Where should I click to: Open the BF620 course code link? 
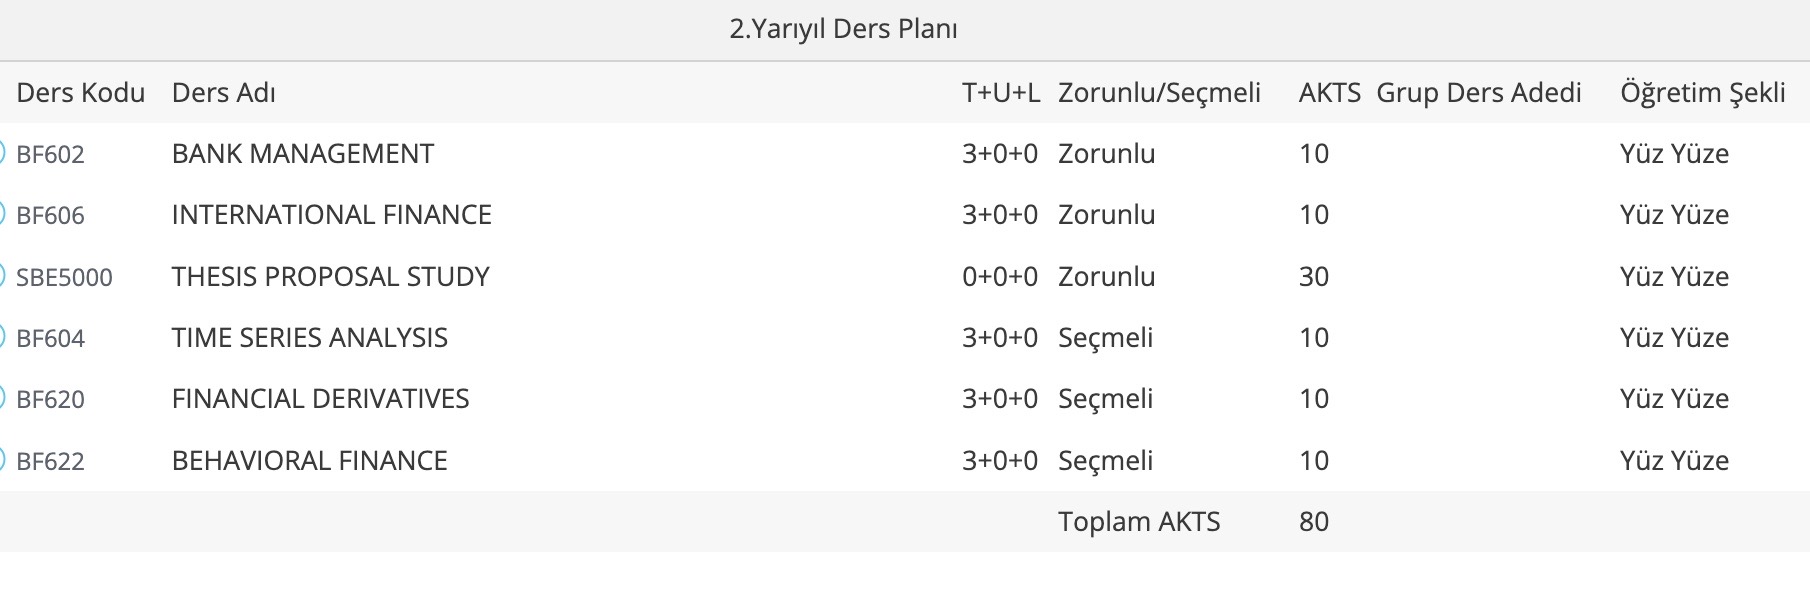click(x=51, y=400)
